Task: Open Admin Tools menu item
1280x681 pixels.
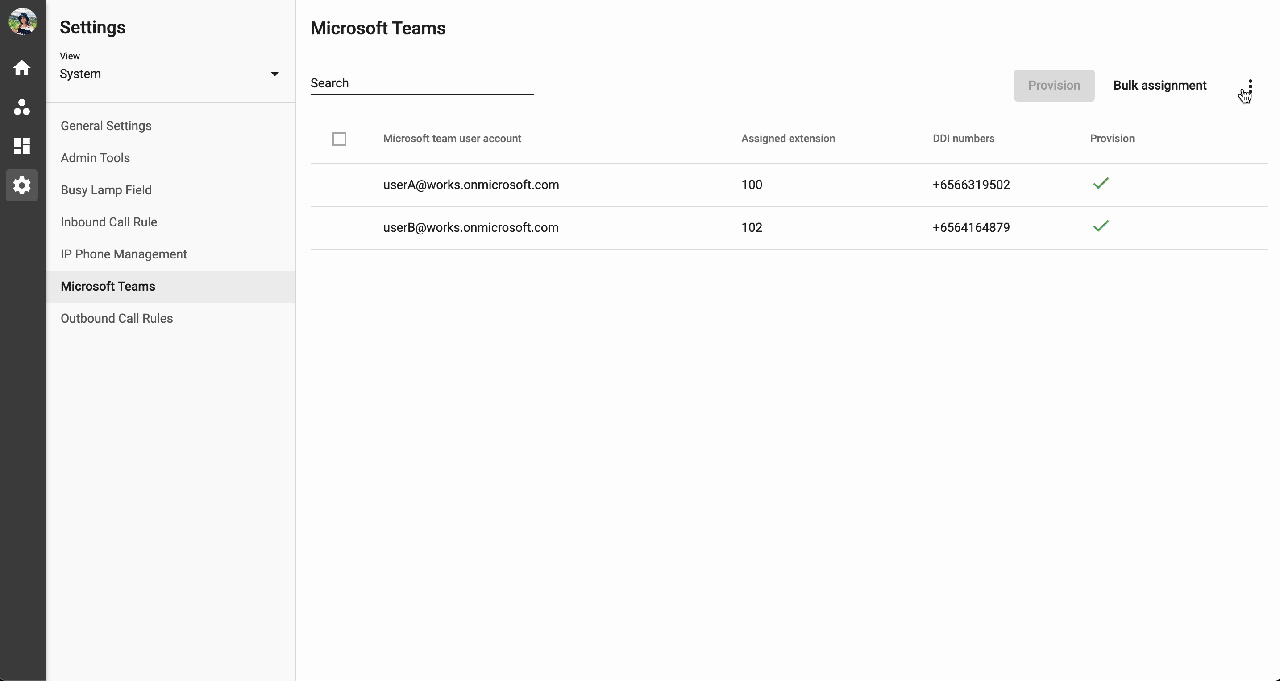Action: tap(170, 158)
